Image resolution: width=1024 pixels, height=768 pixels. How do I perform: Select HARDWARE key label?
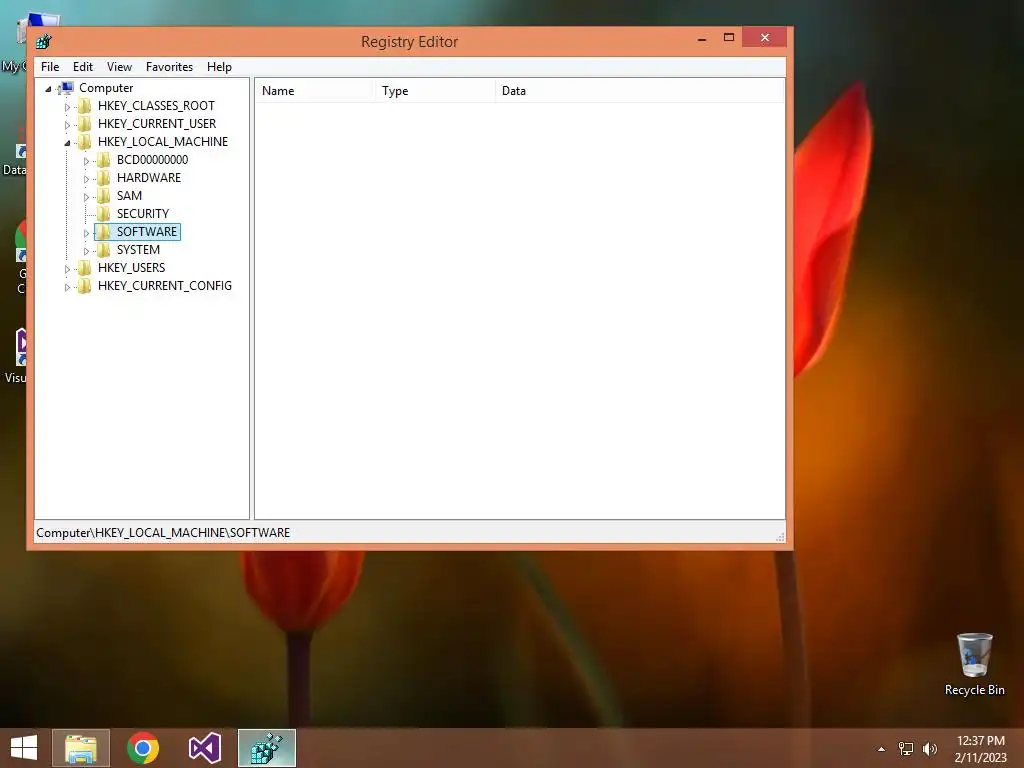[x=149, y=178]
